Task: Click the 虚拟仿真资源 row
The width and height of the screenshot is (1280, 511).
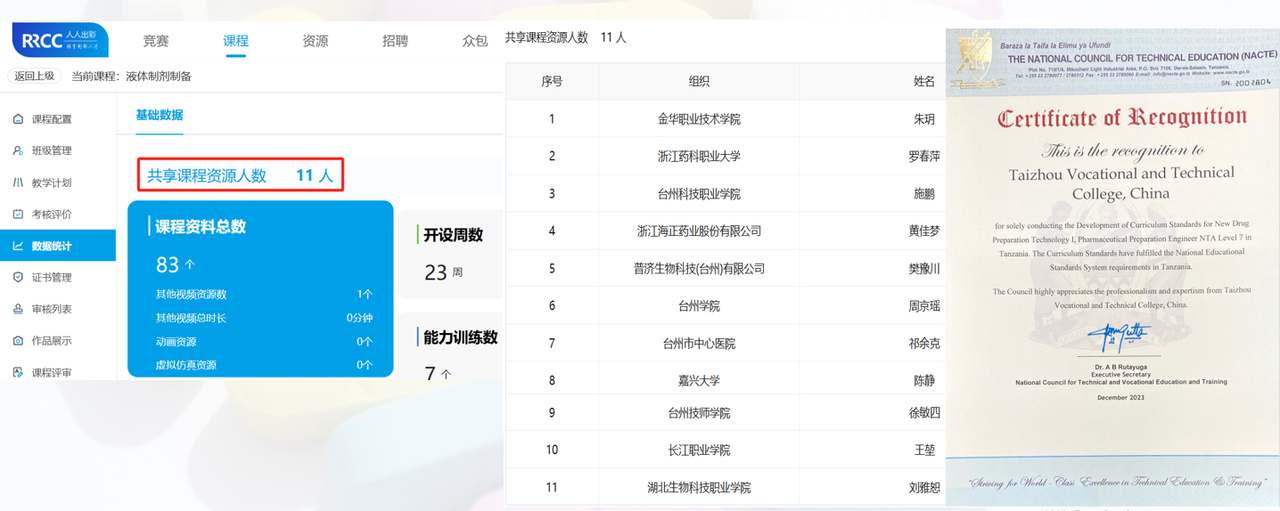Action: (x=264, y=365)
